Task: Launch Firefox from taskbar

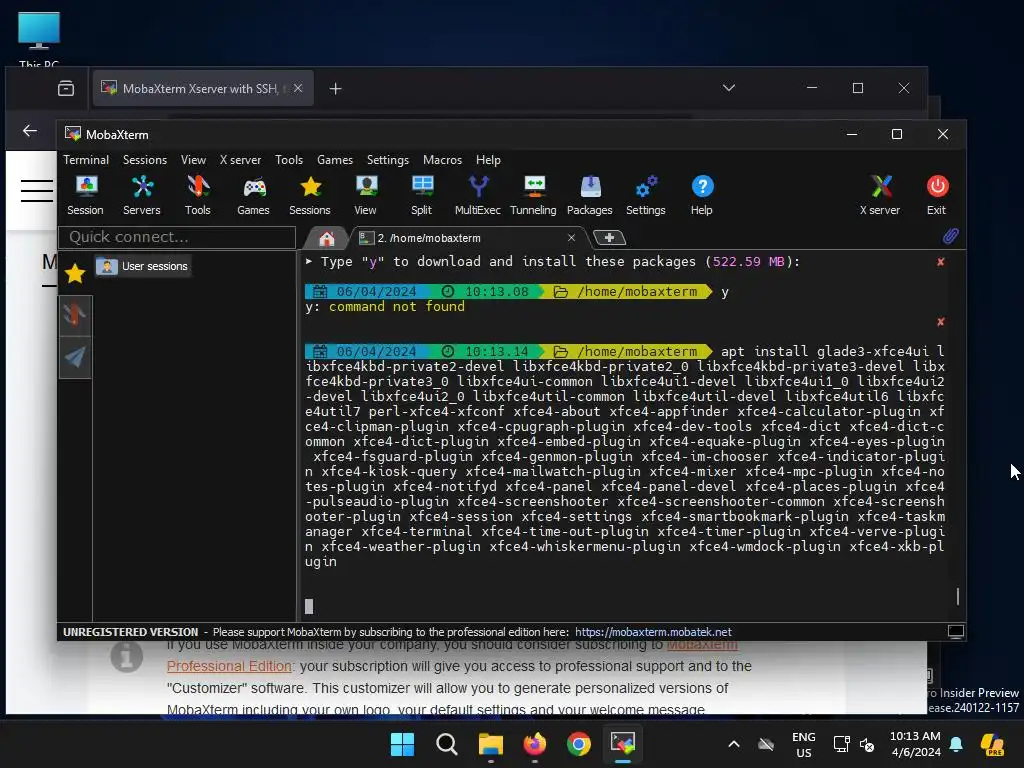Action: 535,744
